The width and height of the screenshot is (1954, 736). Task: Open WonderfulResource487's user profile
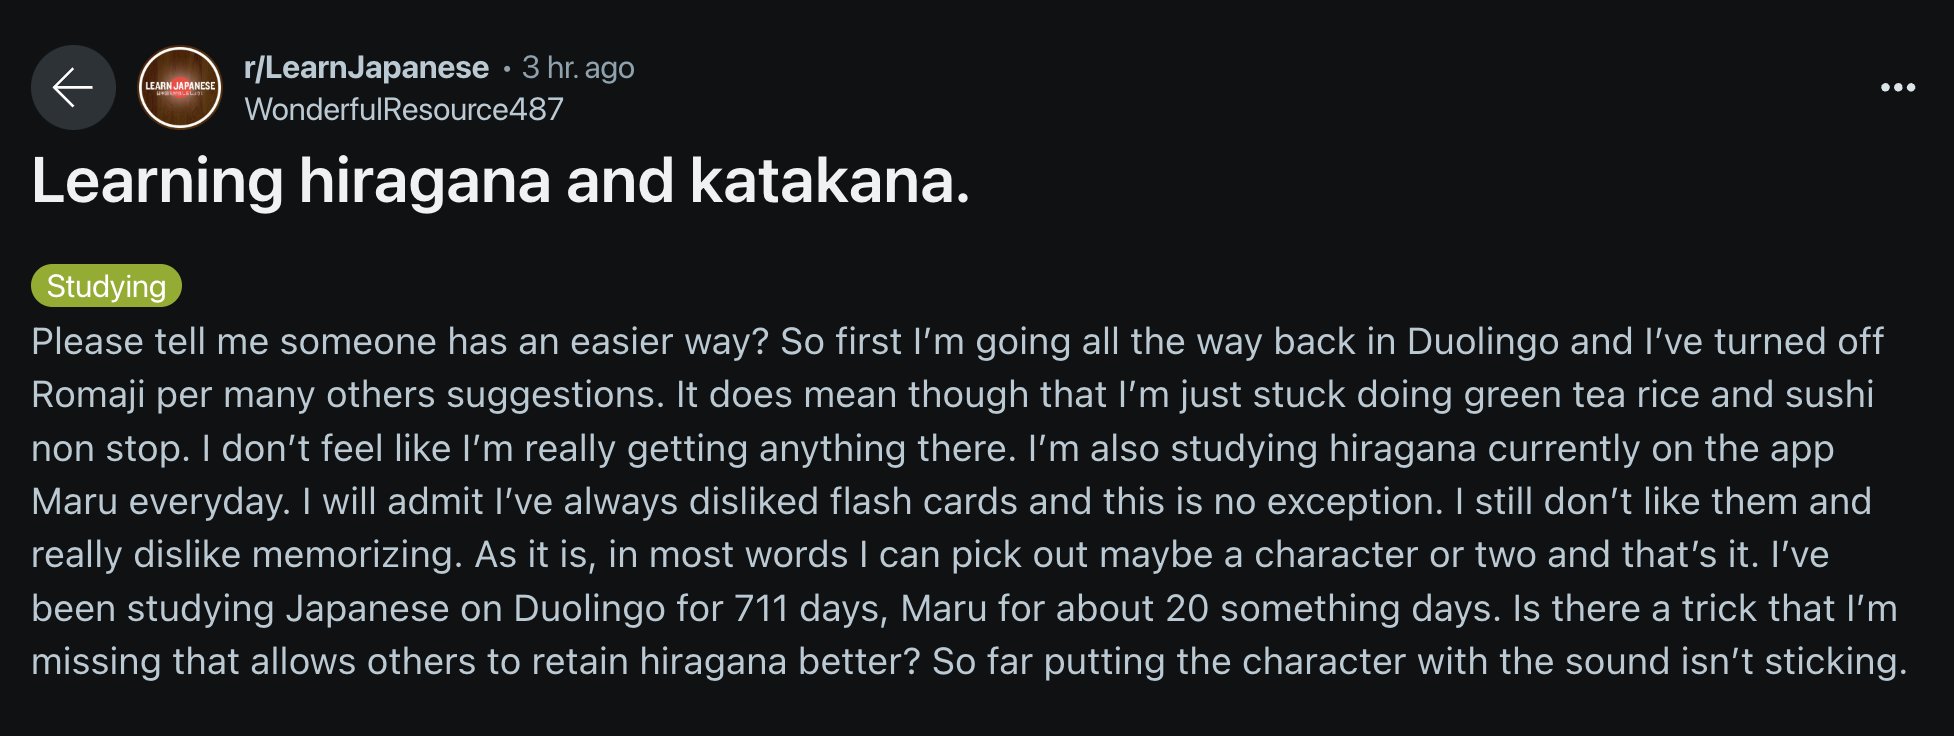tap(404, 109)
